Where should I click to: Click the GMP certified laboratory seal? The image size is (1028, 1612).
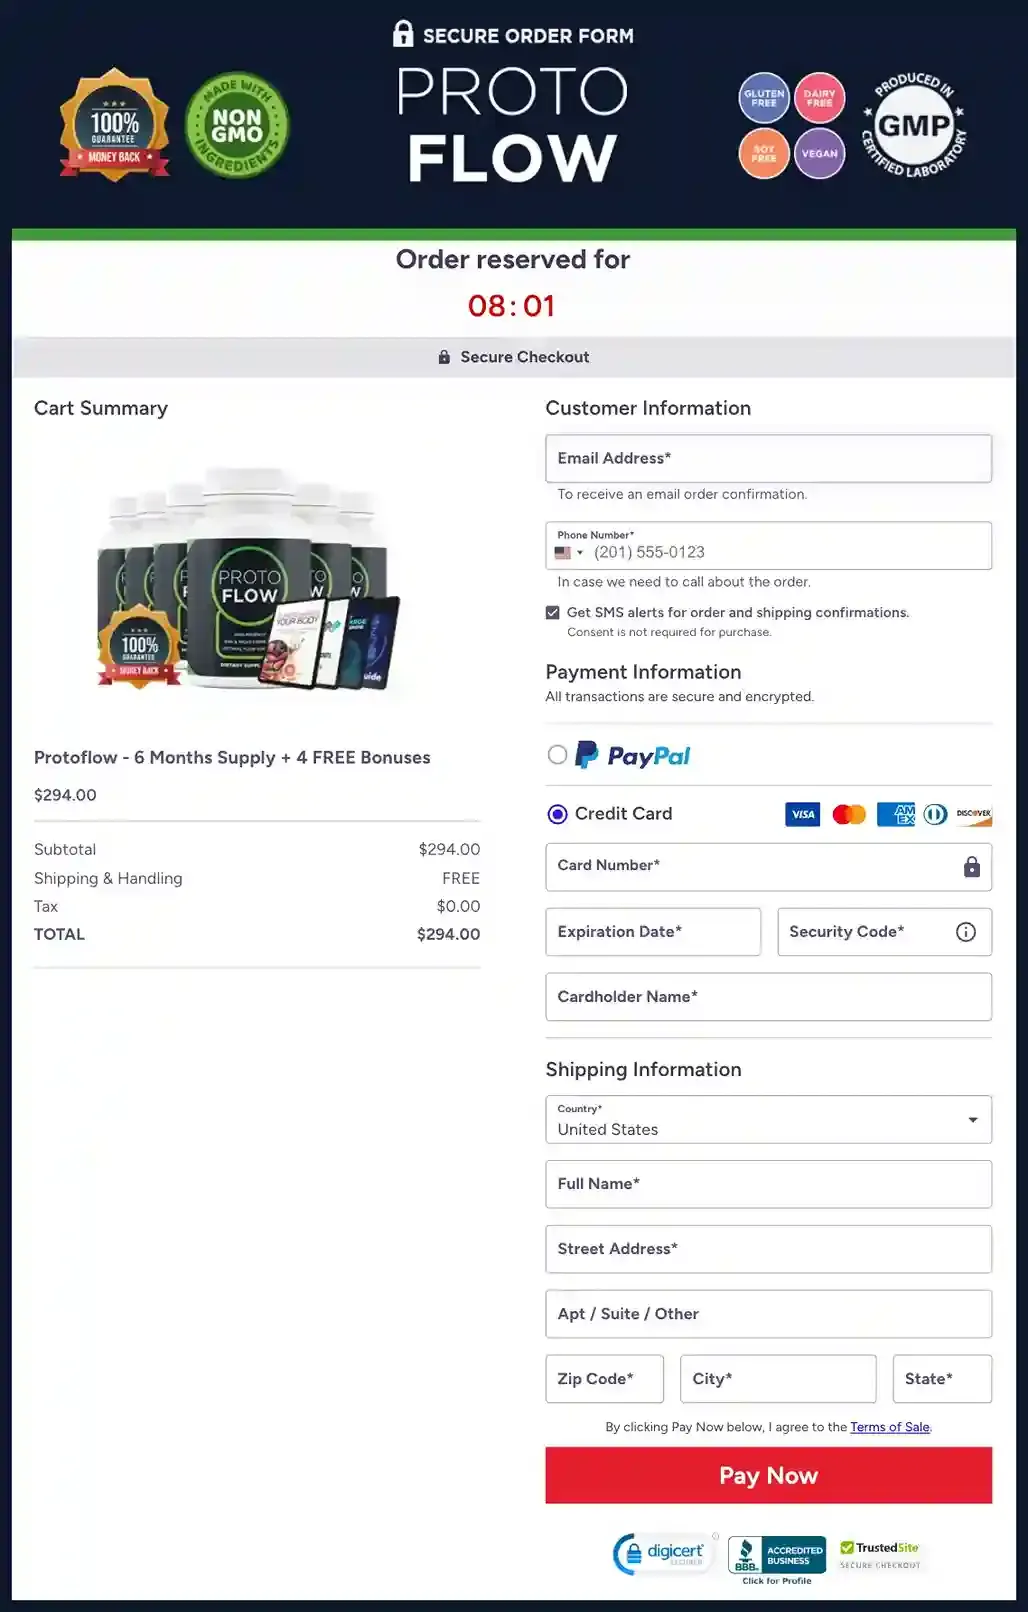(x=913, y=125)
